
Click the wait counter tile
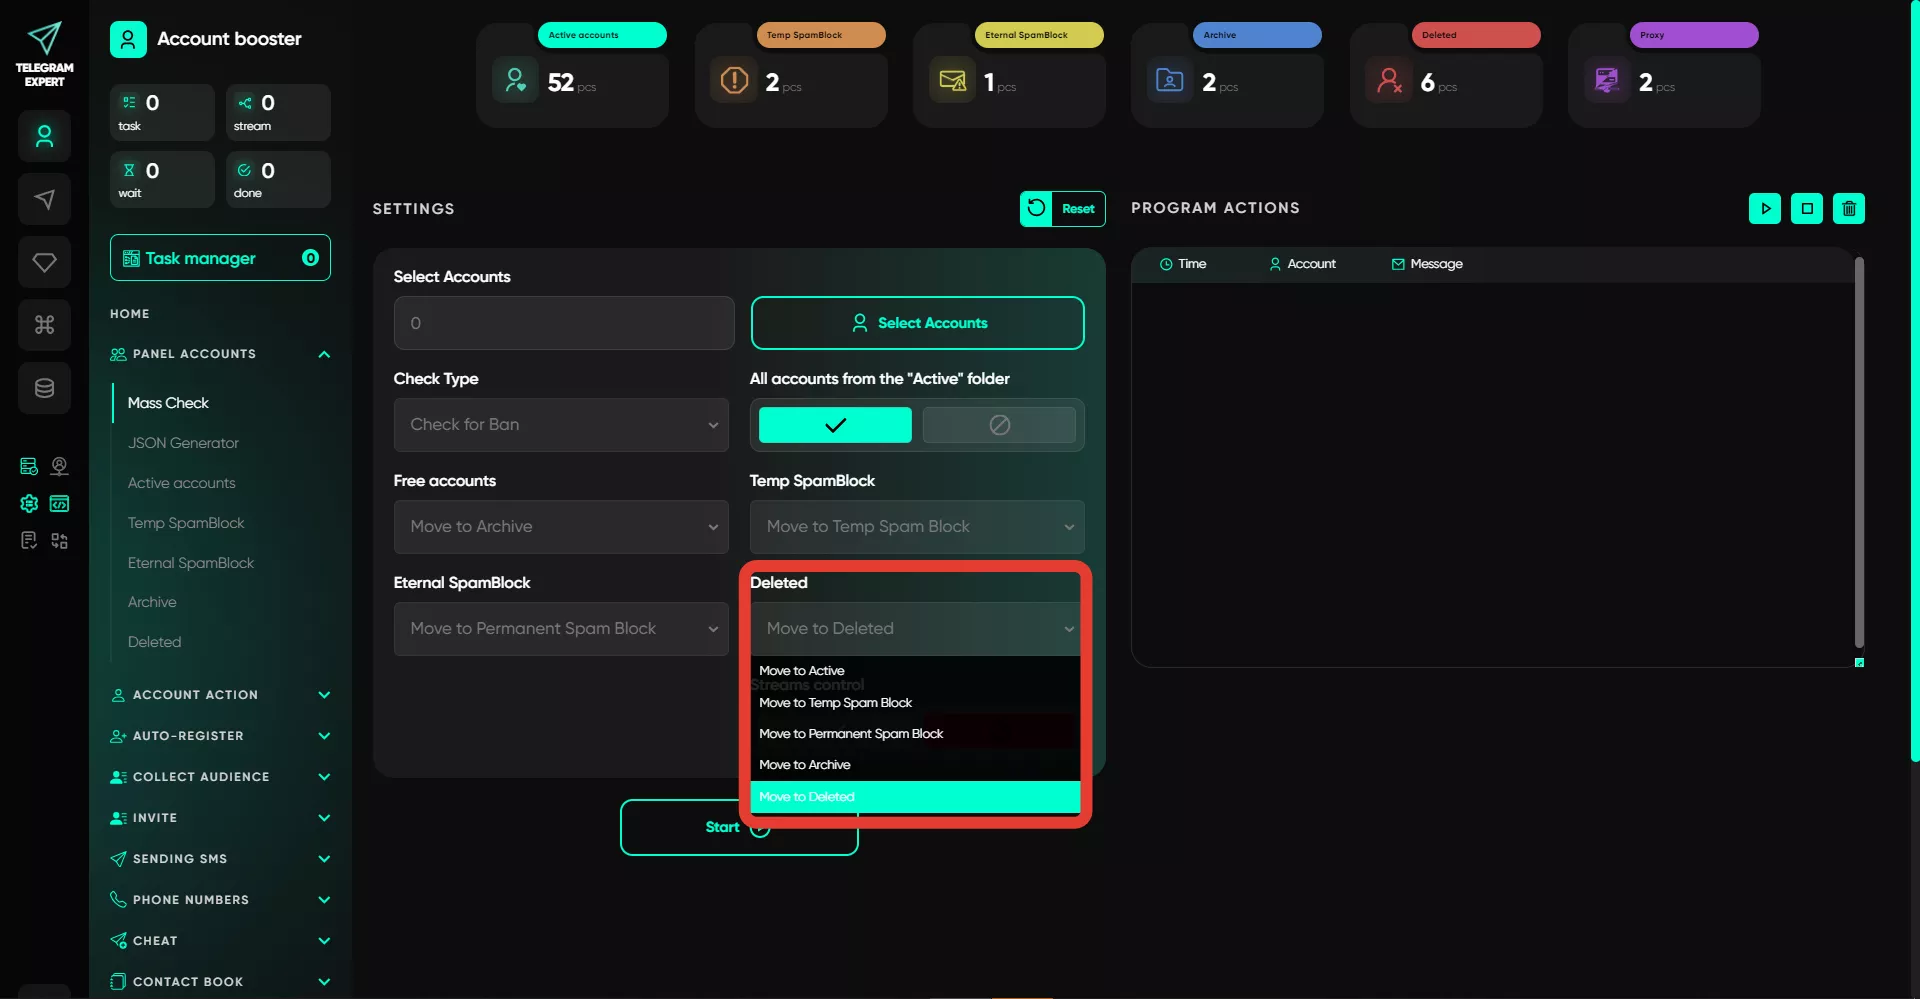[162, 179]
